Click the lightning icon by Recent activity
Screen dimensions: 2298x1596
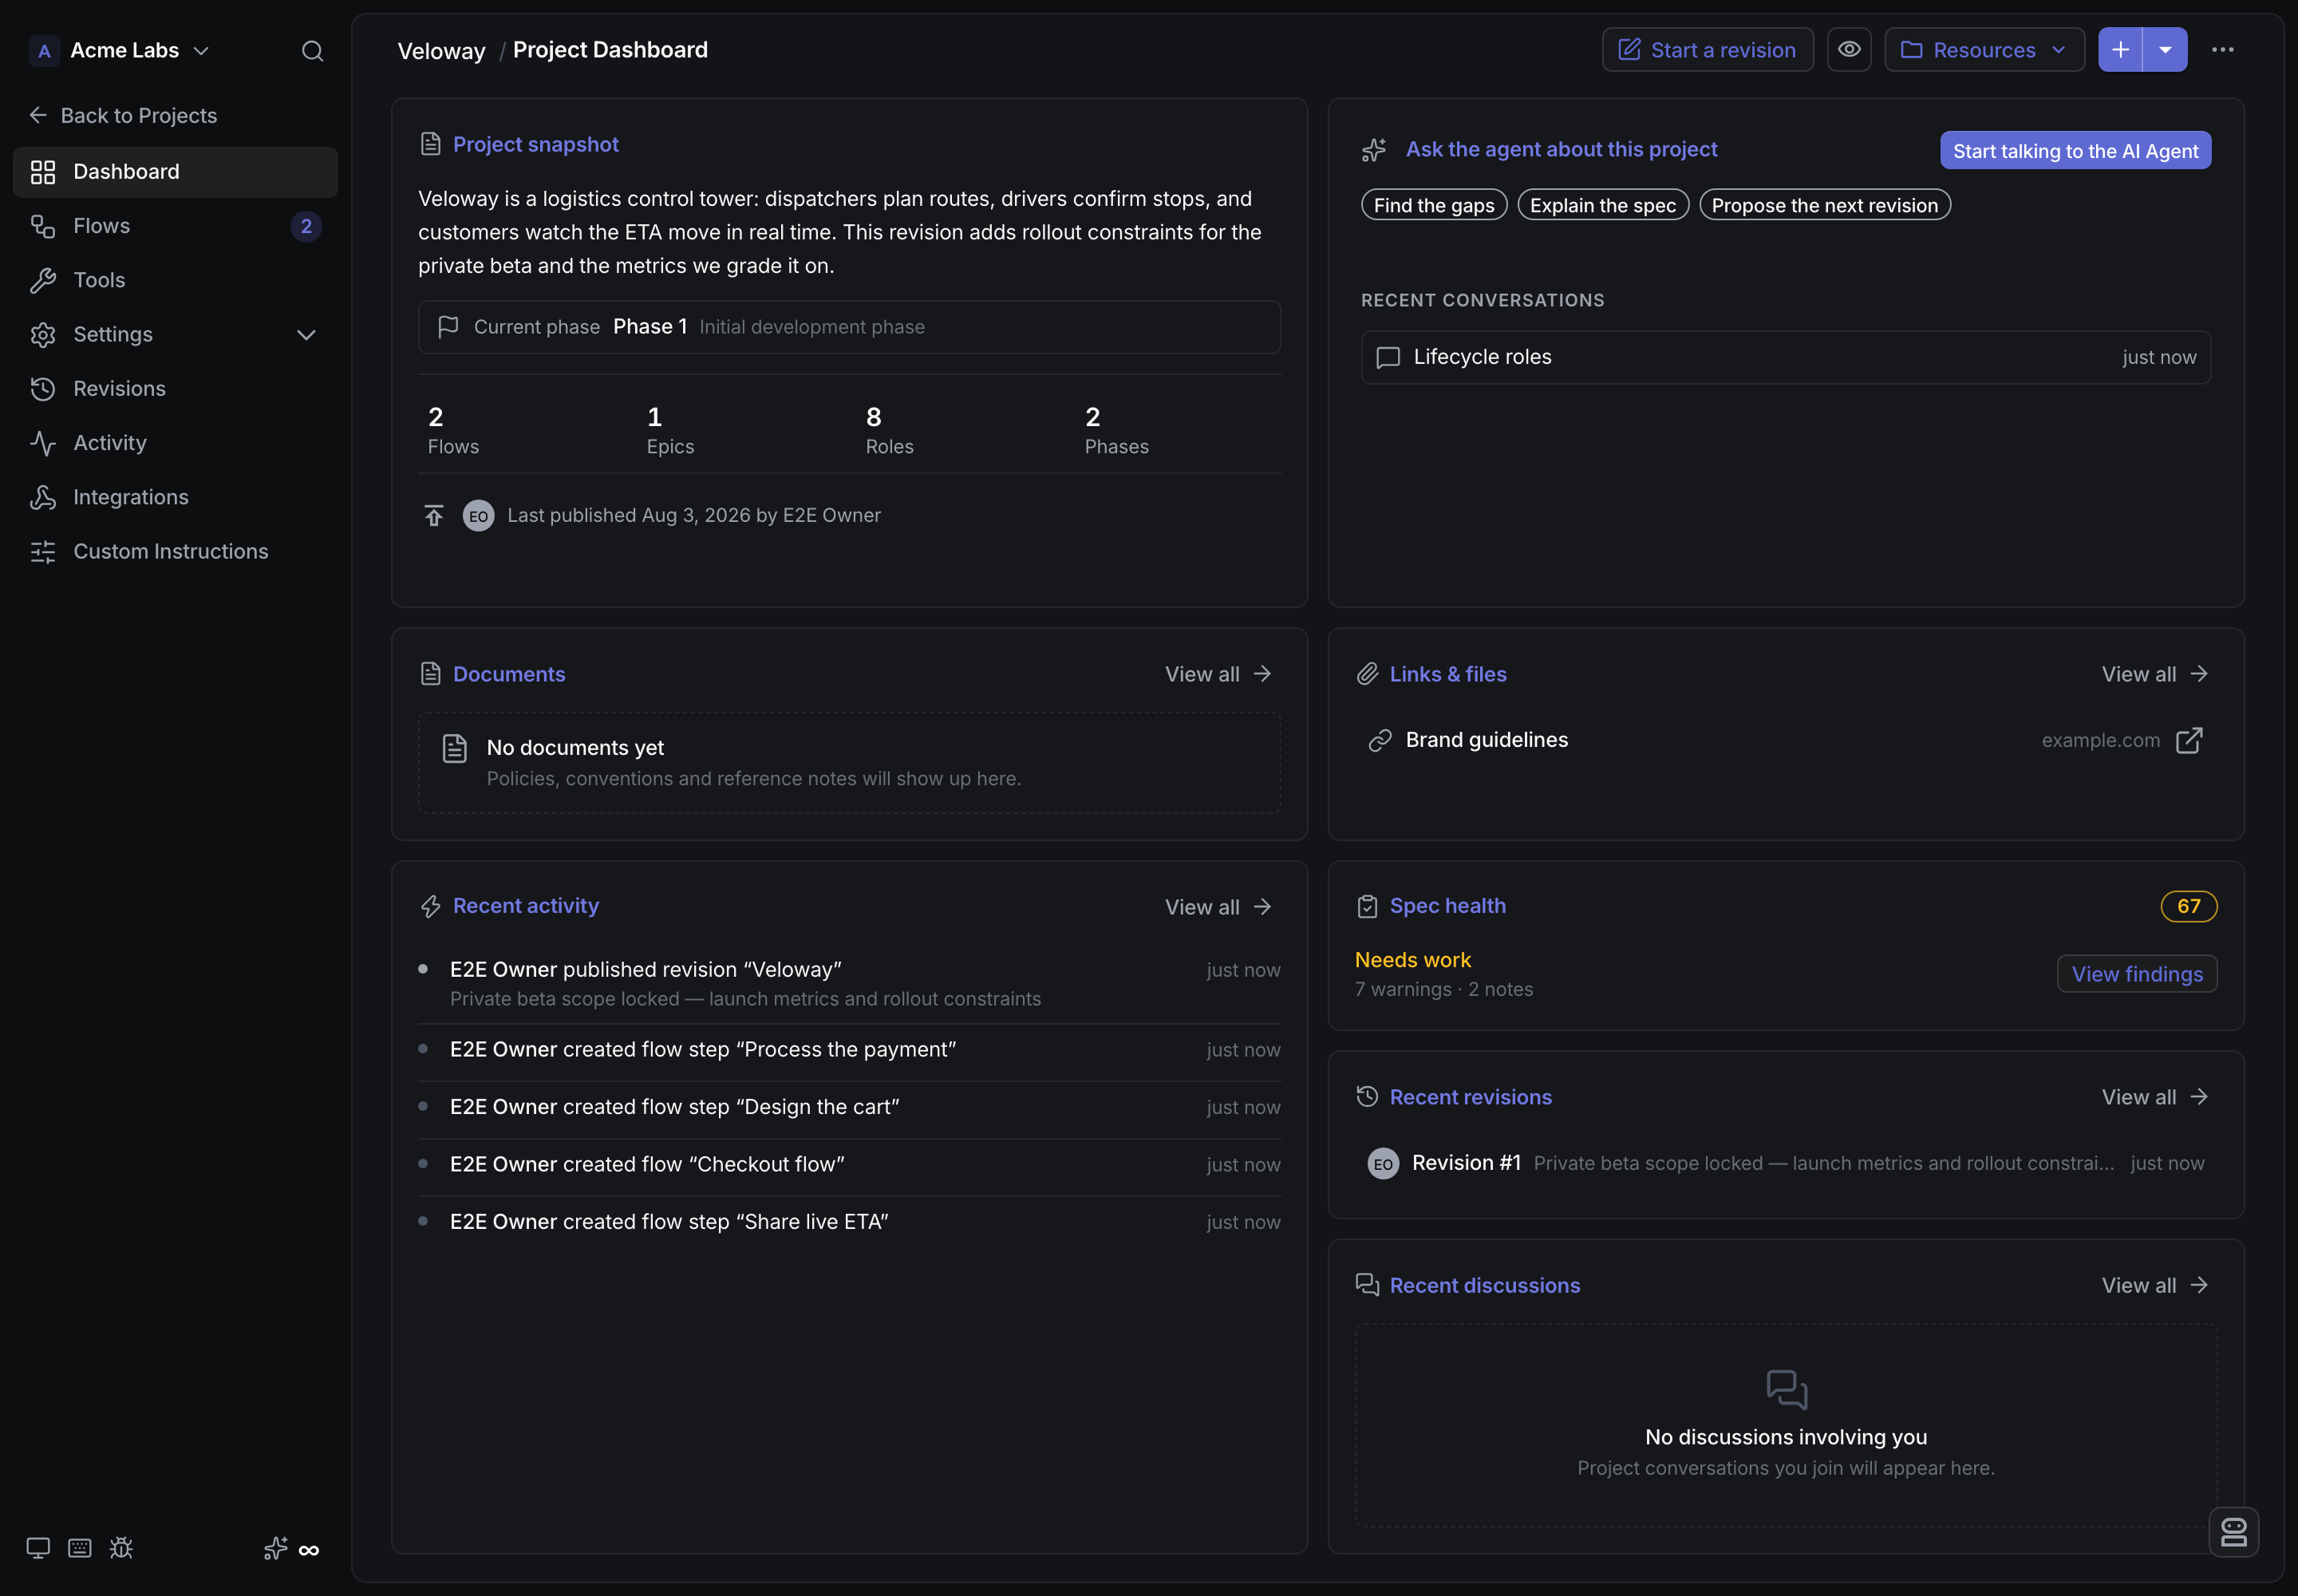[x=431, y=906]
